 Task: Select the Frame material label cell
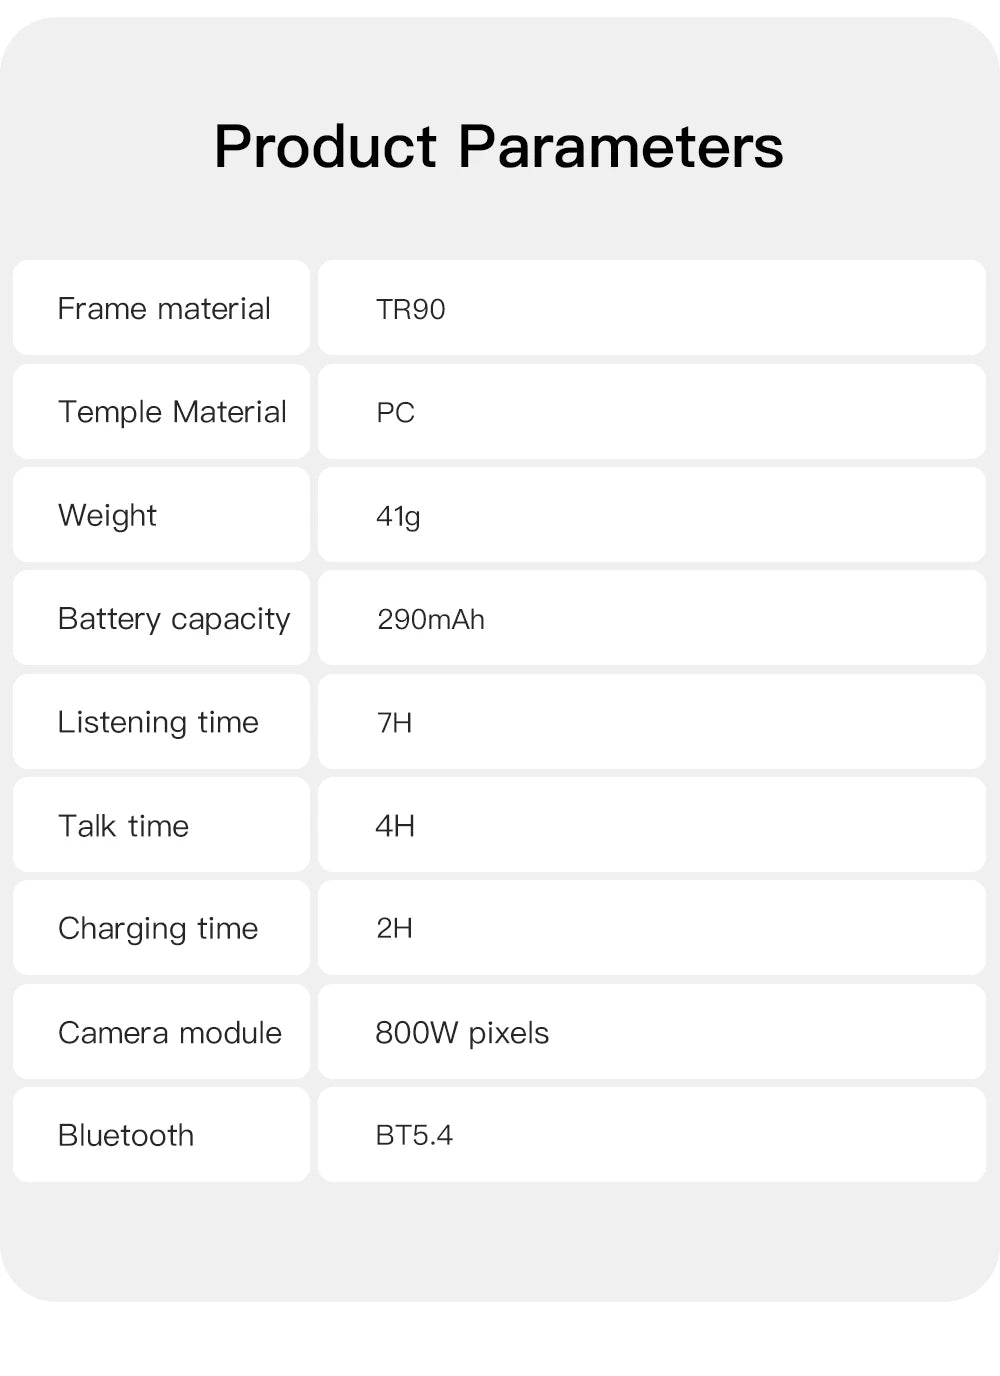click(163, 308)
